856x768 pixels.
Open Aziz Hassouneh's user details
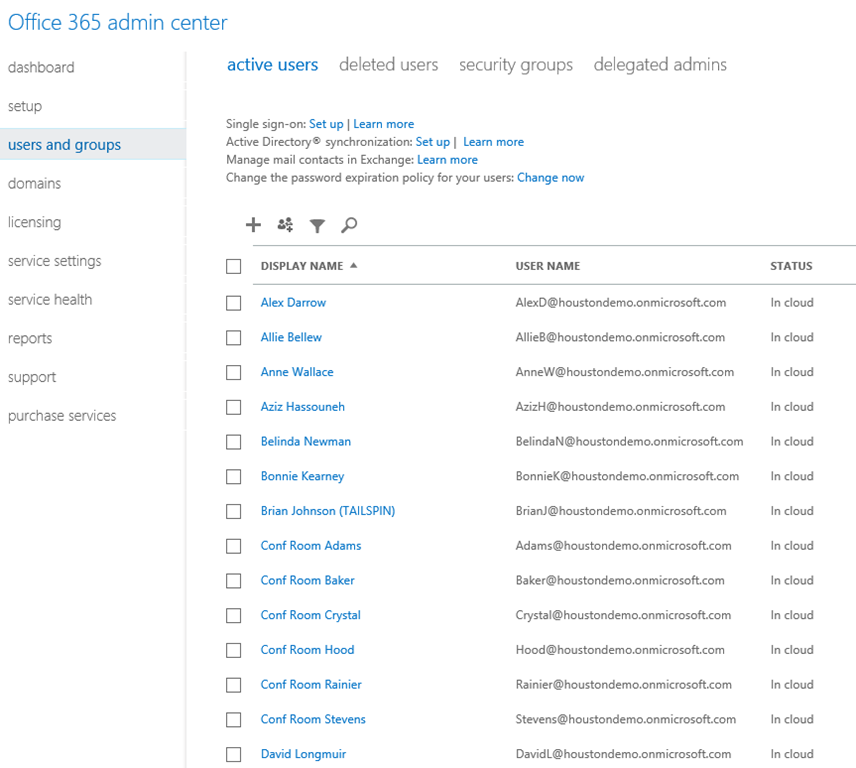pyautogui.click(x=302, y=407)
